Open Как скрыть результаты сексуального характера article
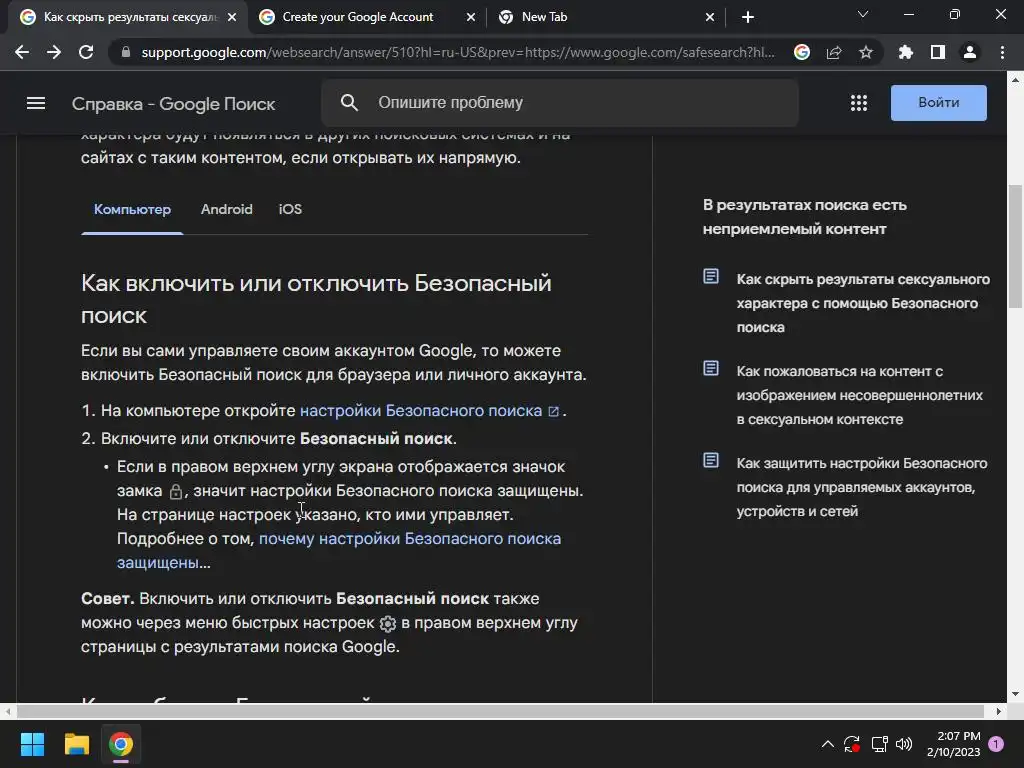1024x768 pixels. [x=863, y=303]
